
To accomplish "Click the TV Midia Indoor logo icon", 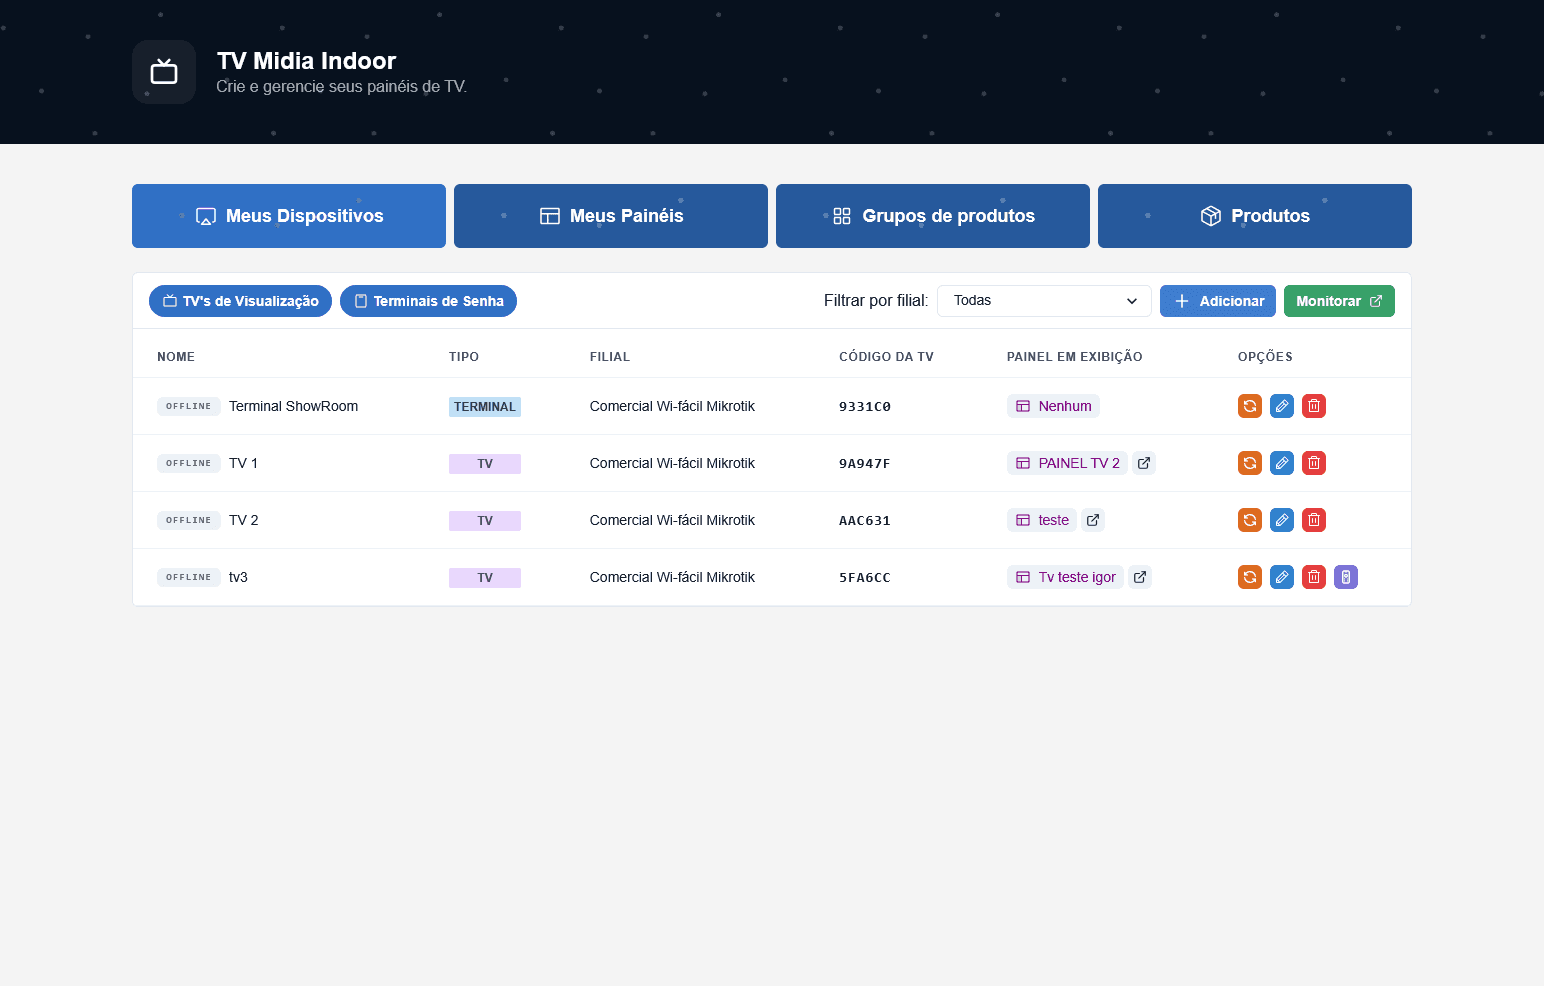I will 164,72.
